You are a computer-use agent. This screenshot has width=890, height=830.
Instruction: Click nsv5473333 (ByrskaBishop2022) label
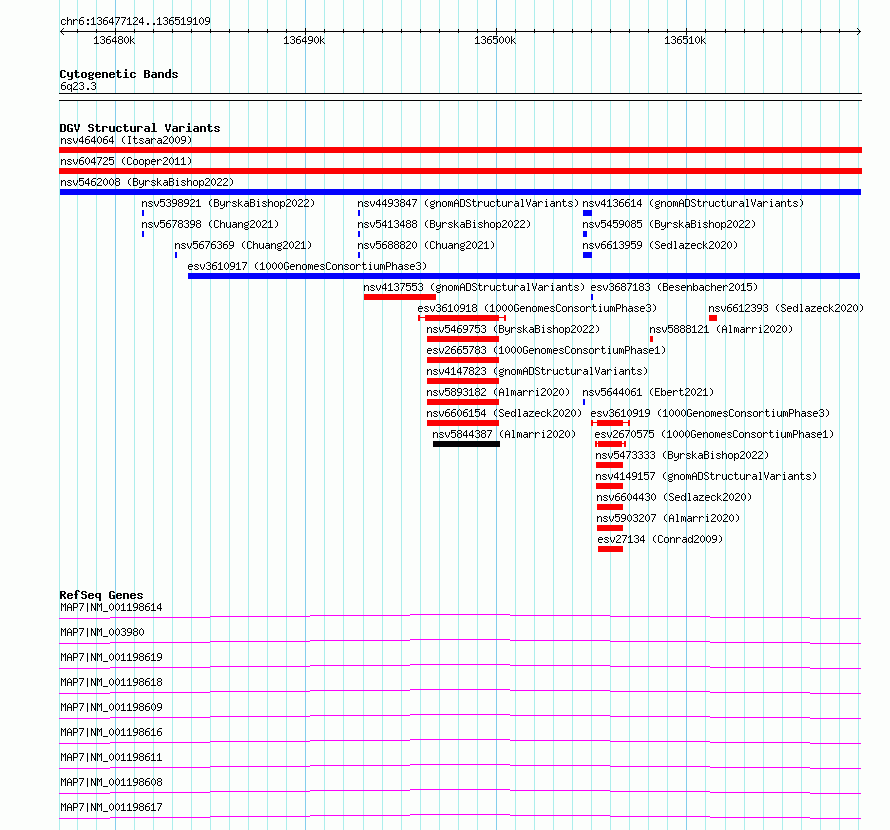coord(682,455)
